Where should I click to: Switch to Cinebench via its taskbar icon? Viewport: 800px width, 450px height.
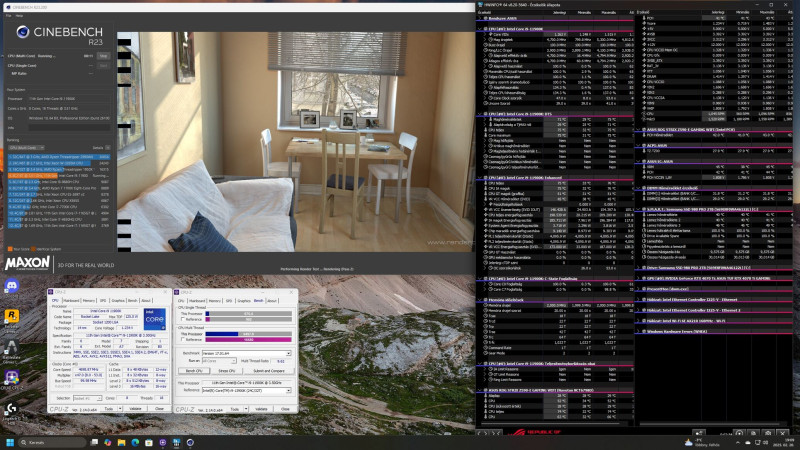click(190, 442)
